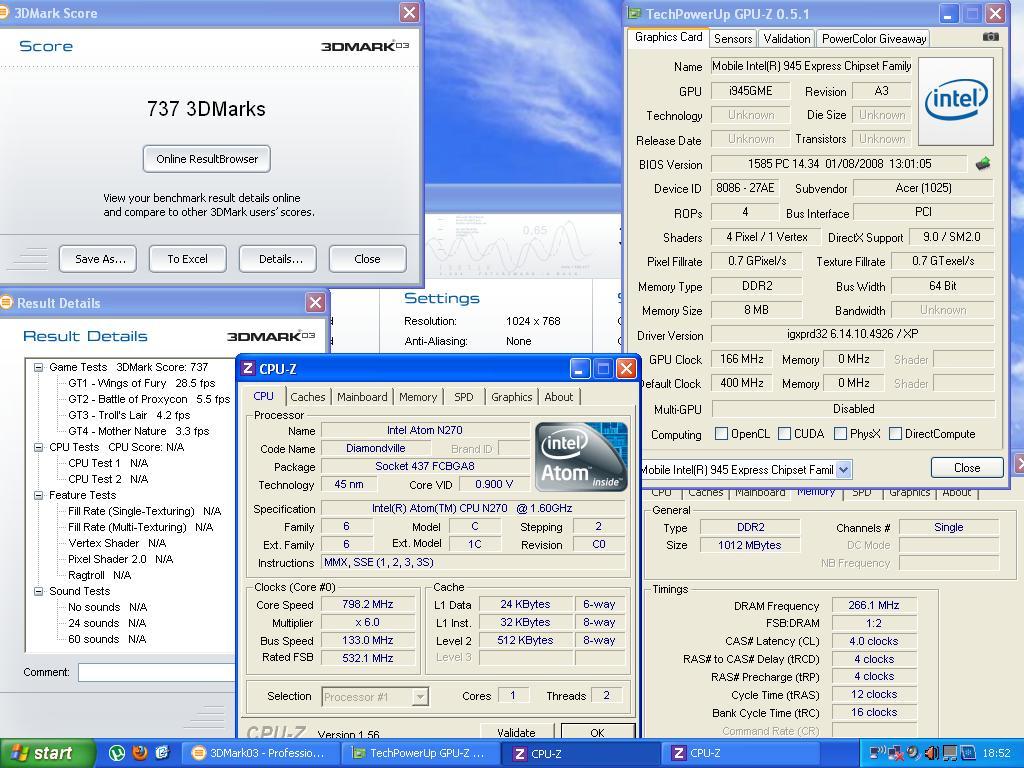Click OK button in CPU-Z
This screenshot has width=1024, height=768.
(x=598, y=732)
